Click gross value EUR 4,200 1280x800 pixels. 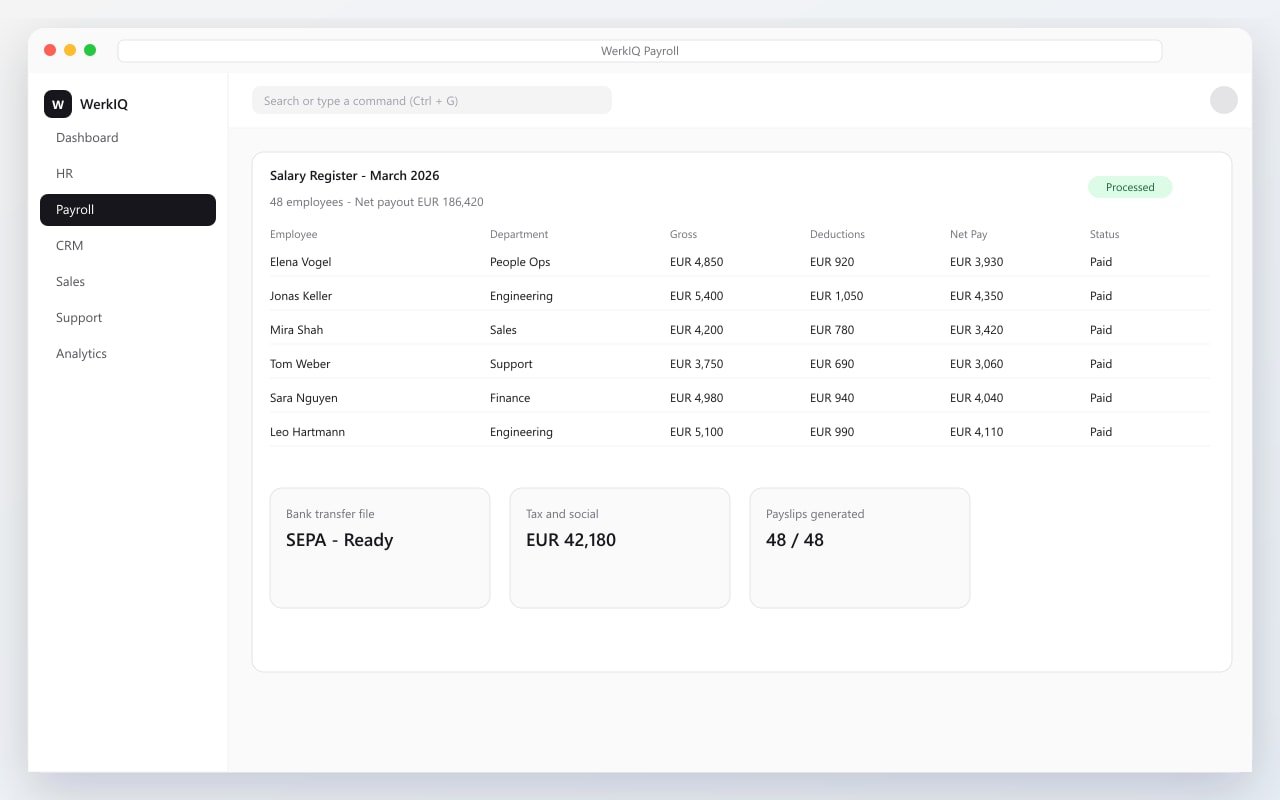[697, 330]
